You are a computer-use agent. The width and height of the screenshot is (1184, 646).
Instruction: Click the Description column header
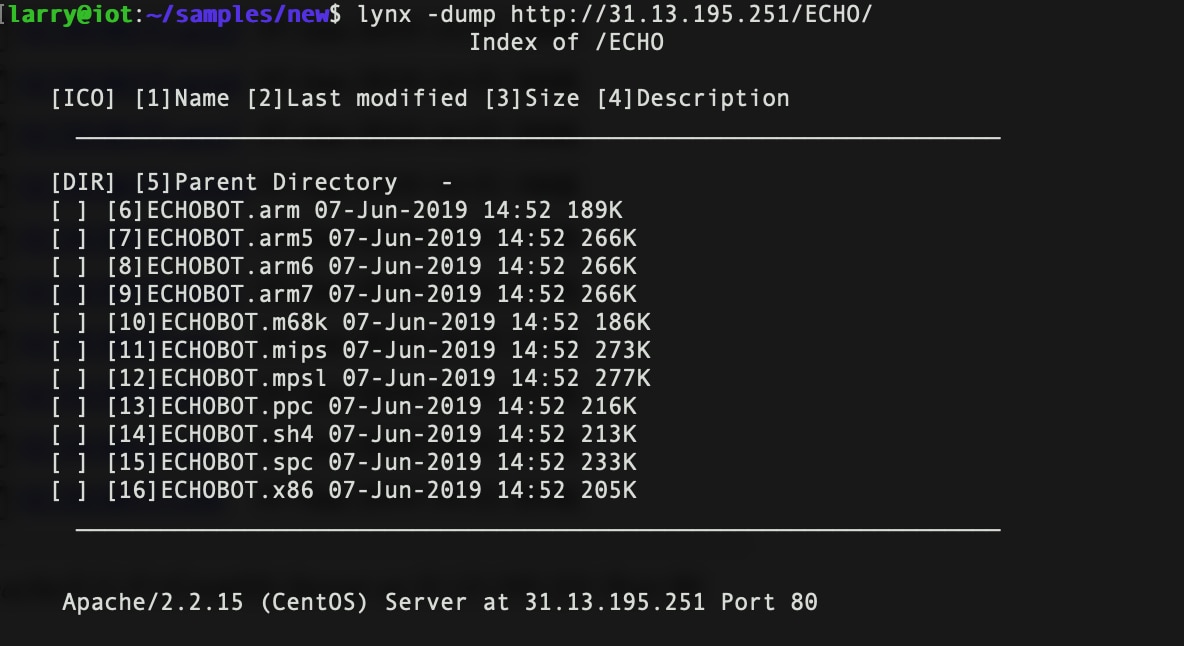712,99
